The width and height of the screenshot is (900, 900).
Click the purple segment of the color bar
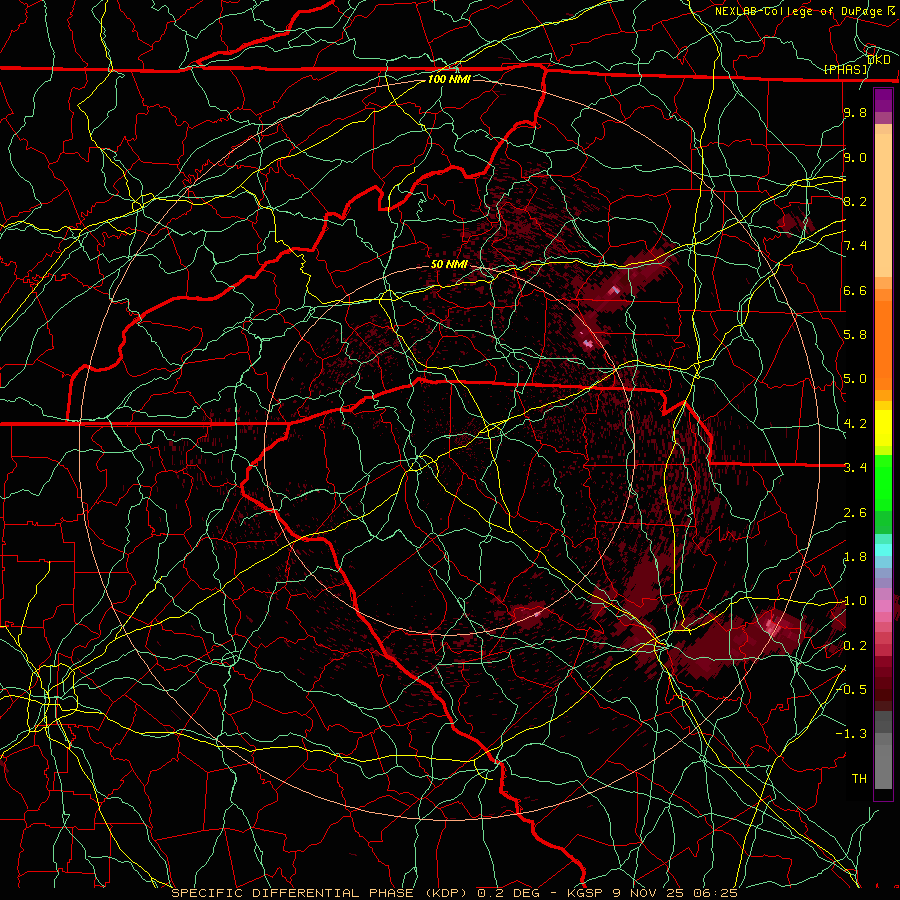coord(883,100)
